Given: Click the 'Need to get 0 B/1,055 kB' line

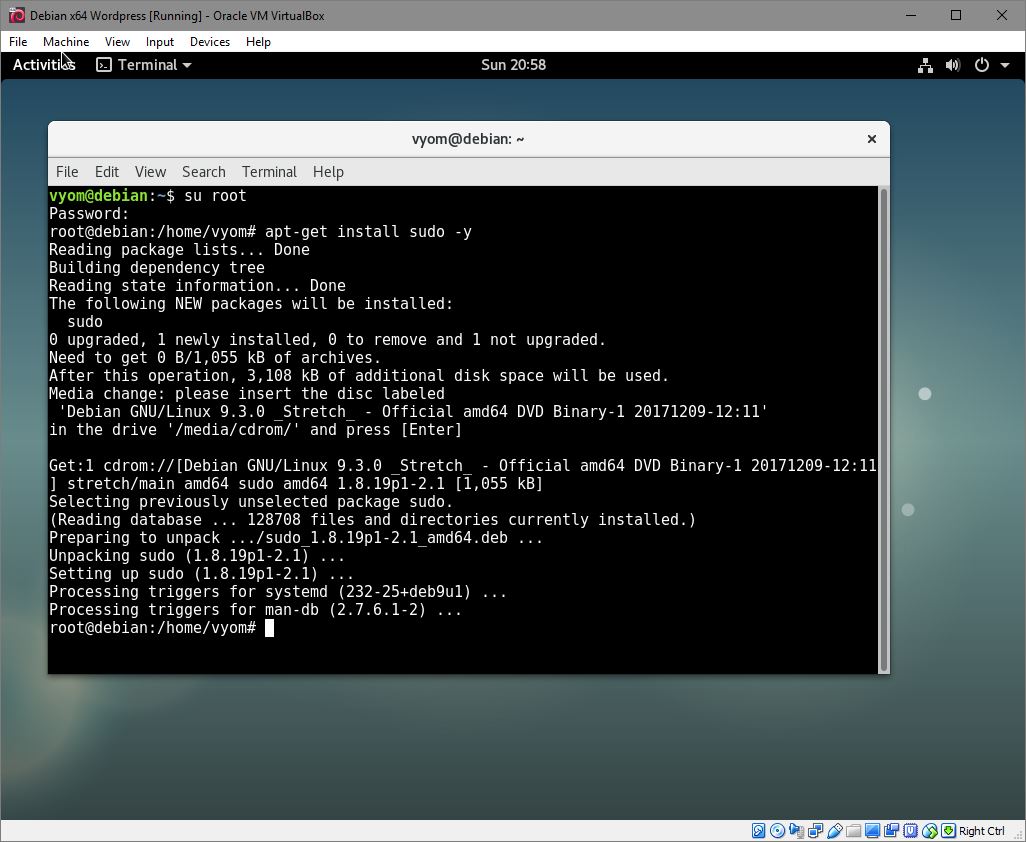Looking at the screenshot, I should point(215,357).
